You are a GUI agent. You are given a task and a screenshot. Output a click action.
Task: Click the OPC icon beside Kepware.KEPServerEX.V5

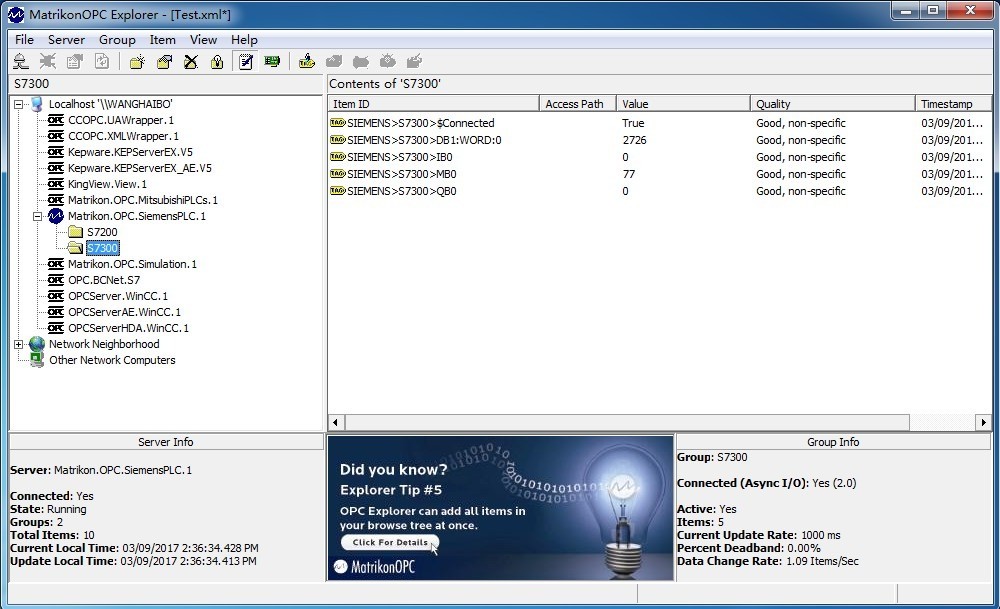pyautogui.click(x=55, y=152)
